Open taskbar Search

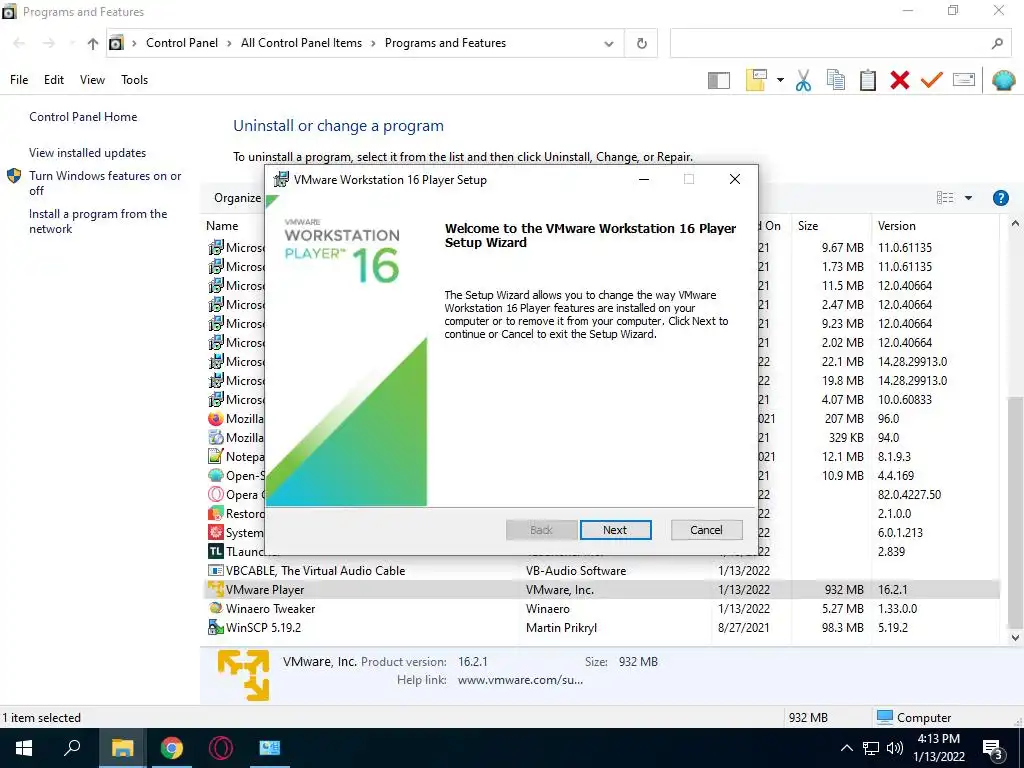click(x=72, y=748)
